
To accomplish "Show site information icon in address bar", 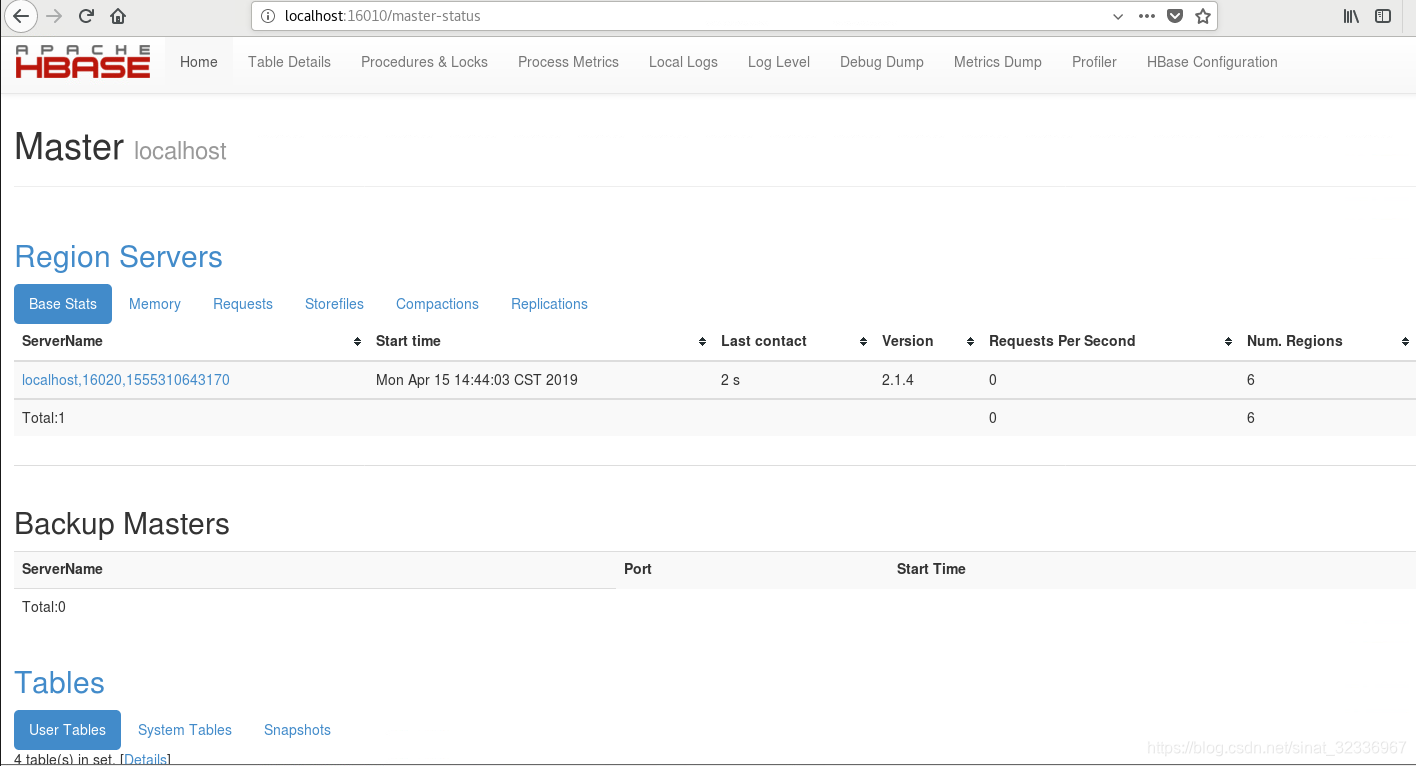I will [x=267, y=16].
